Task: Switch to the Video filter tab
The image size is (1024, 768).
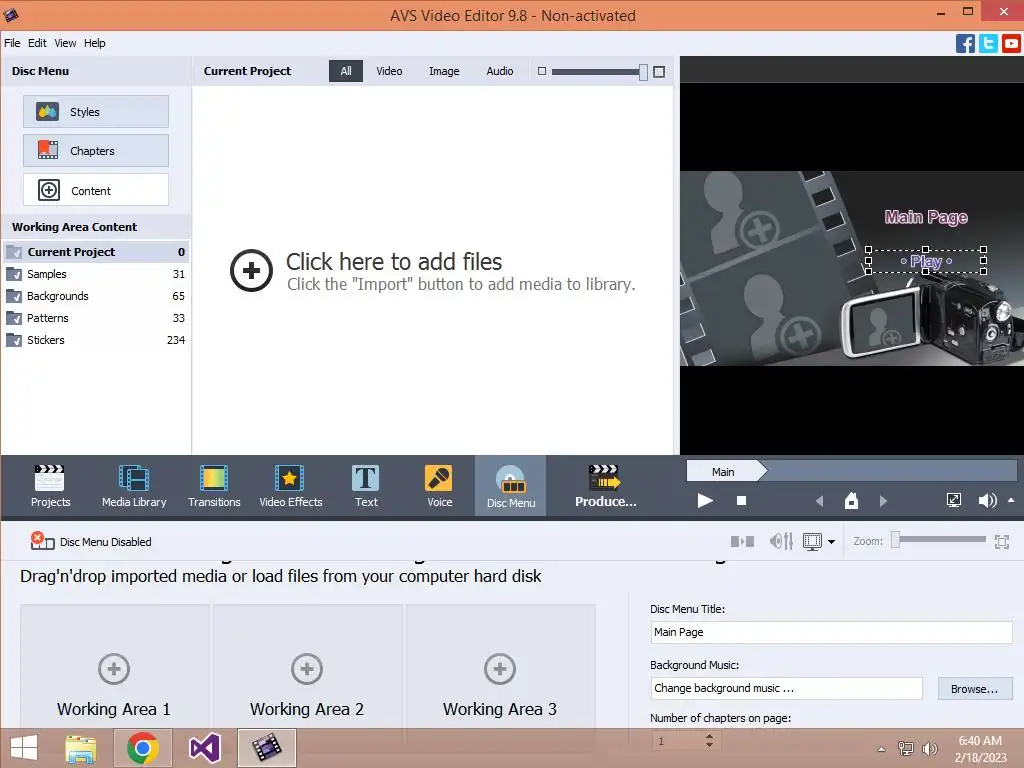Action: pyautogui.click(x=389, y=71)
